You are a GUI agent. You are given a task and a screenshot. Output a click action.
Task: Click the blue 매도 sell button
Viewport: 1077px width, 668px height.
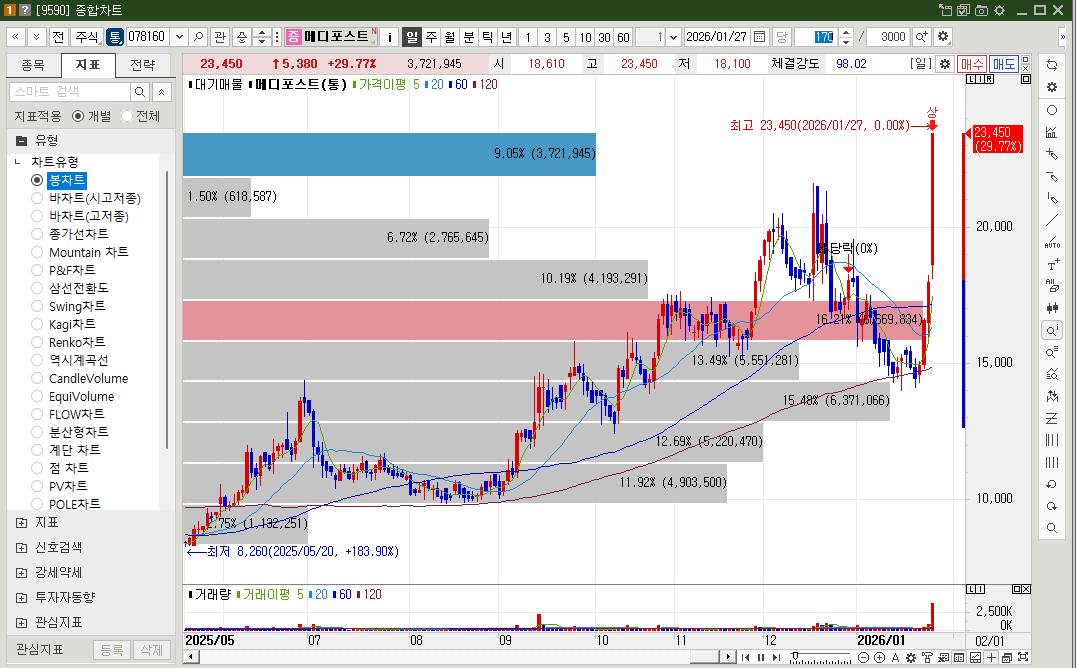click(x=1004, y=64)
